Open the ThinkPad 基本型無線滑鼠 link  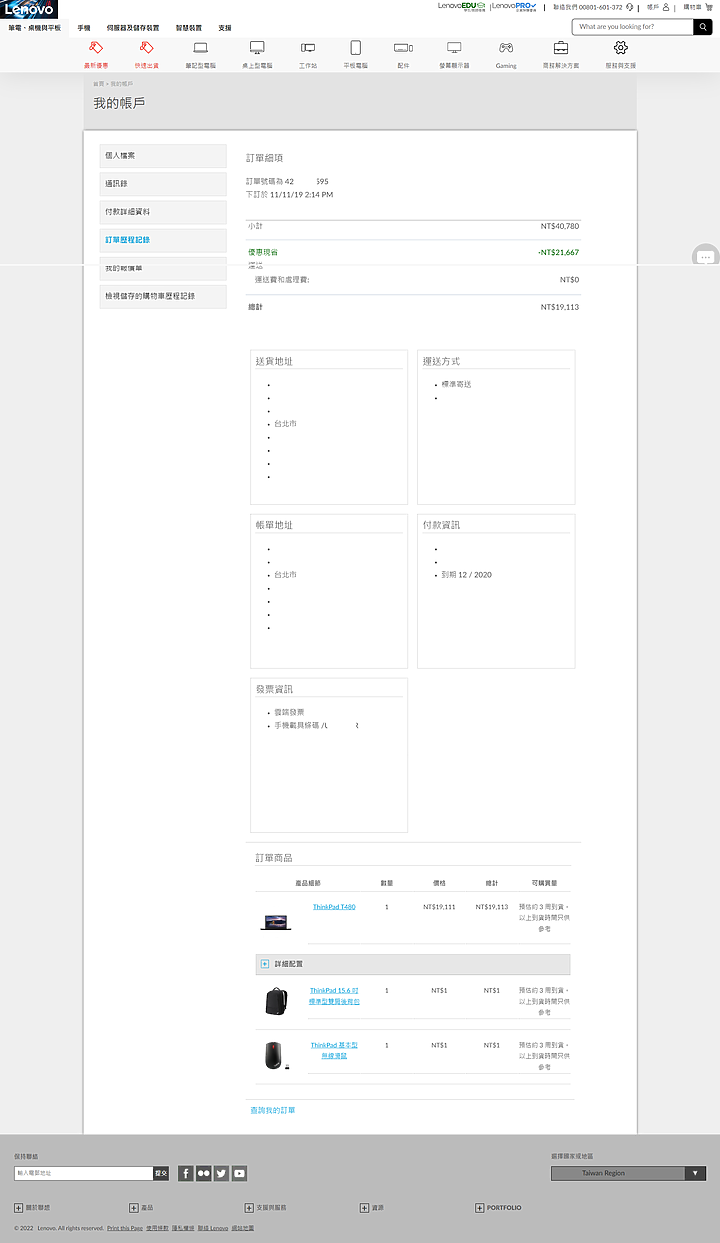[334, 1050]
